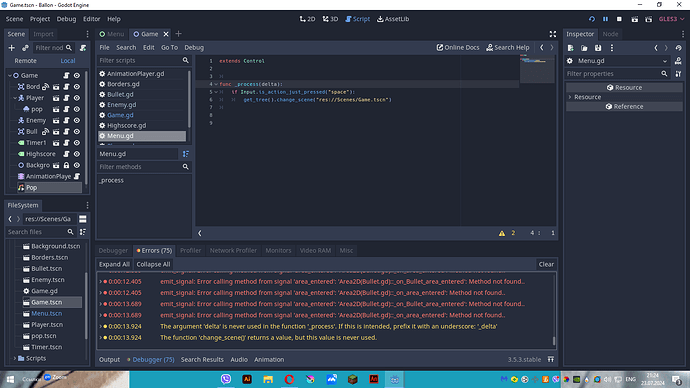
Task: Toggle the alphabetical method sort icon
Action: click(186, 154)
